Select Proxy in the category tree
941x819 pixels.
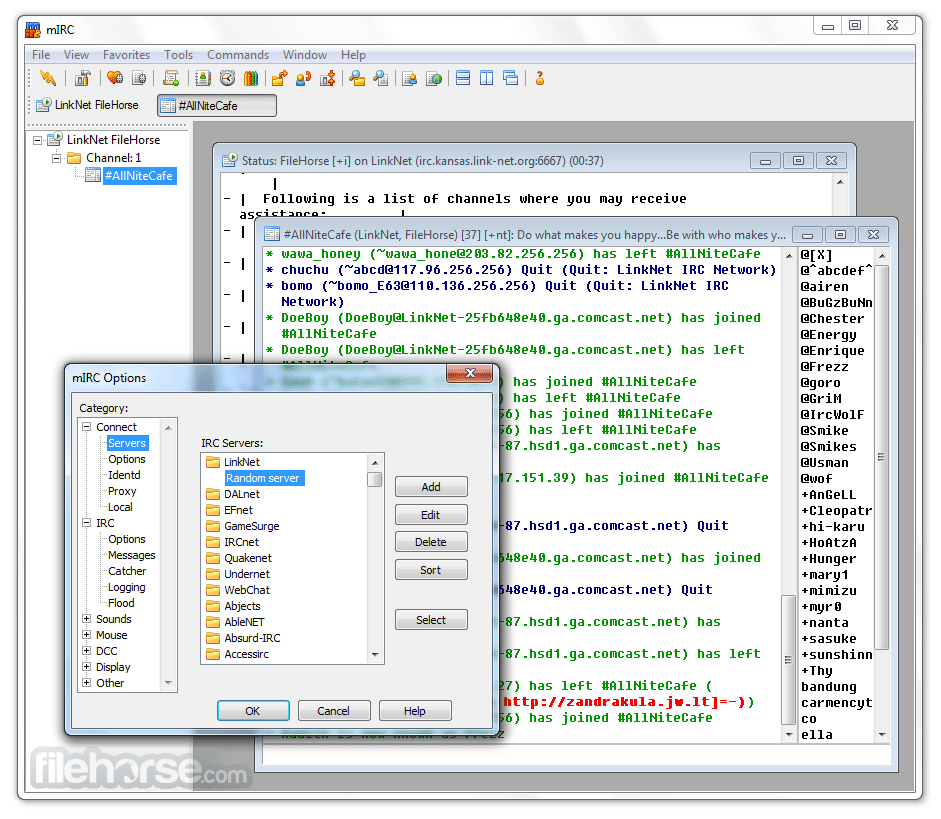[x=122, y=491]
